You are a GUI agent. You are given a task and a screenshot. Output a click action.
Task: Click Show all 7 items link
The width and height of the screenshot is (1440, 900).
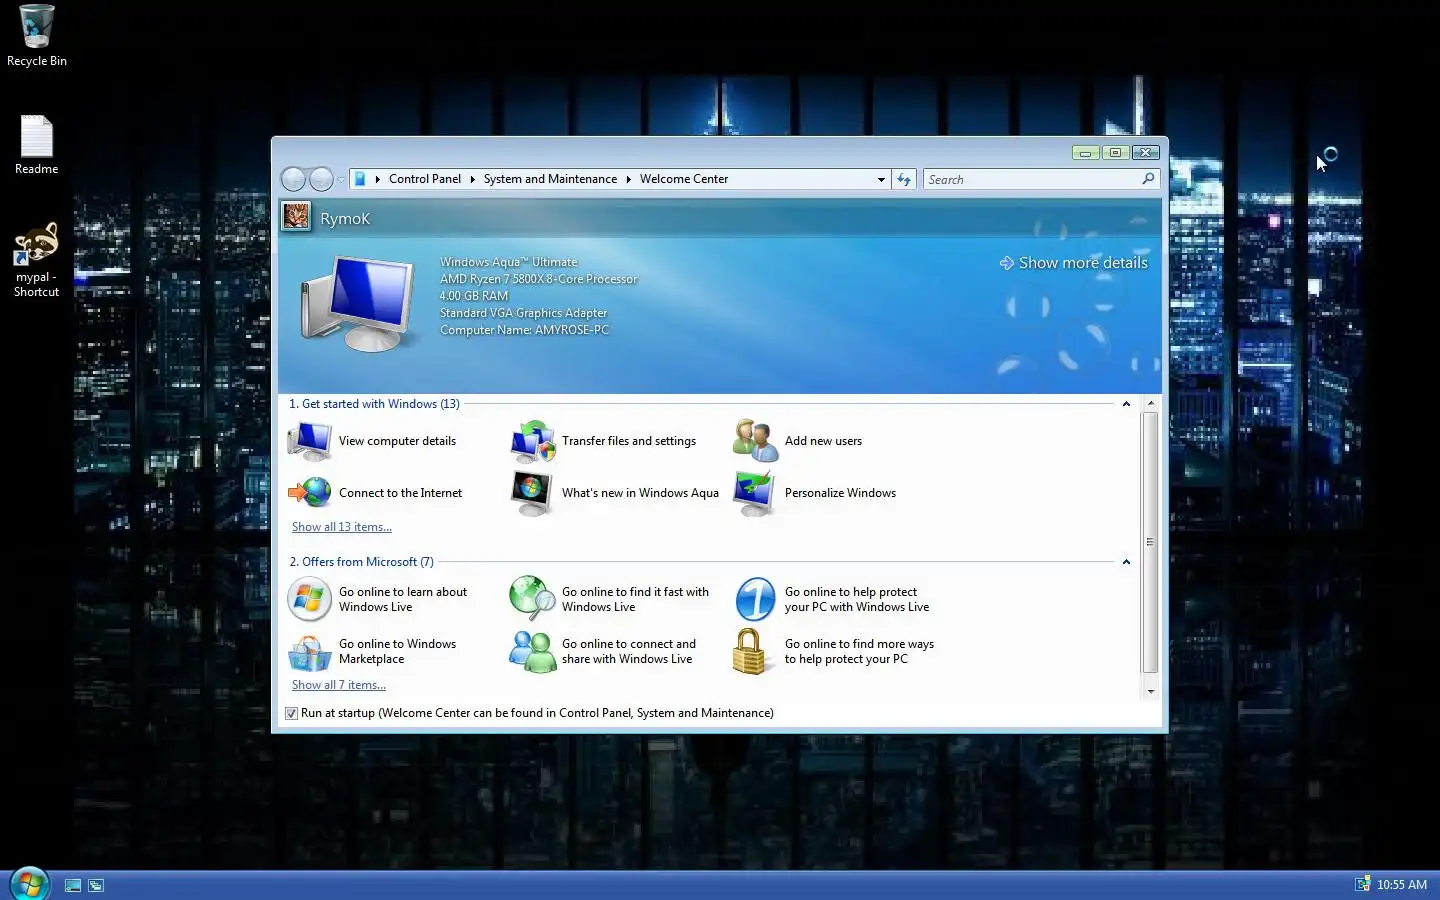[339, 685]
